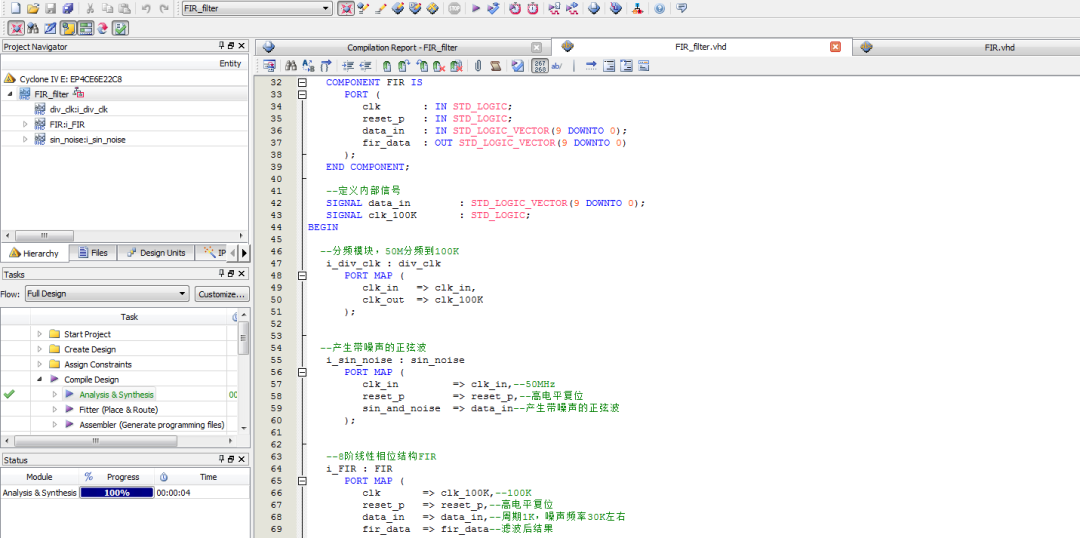Click the Start Compilation play icon

pyautogui.click(x=476, y=9)
